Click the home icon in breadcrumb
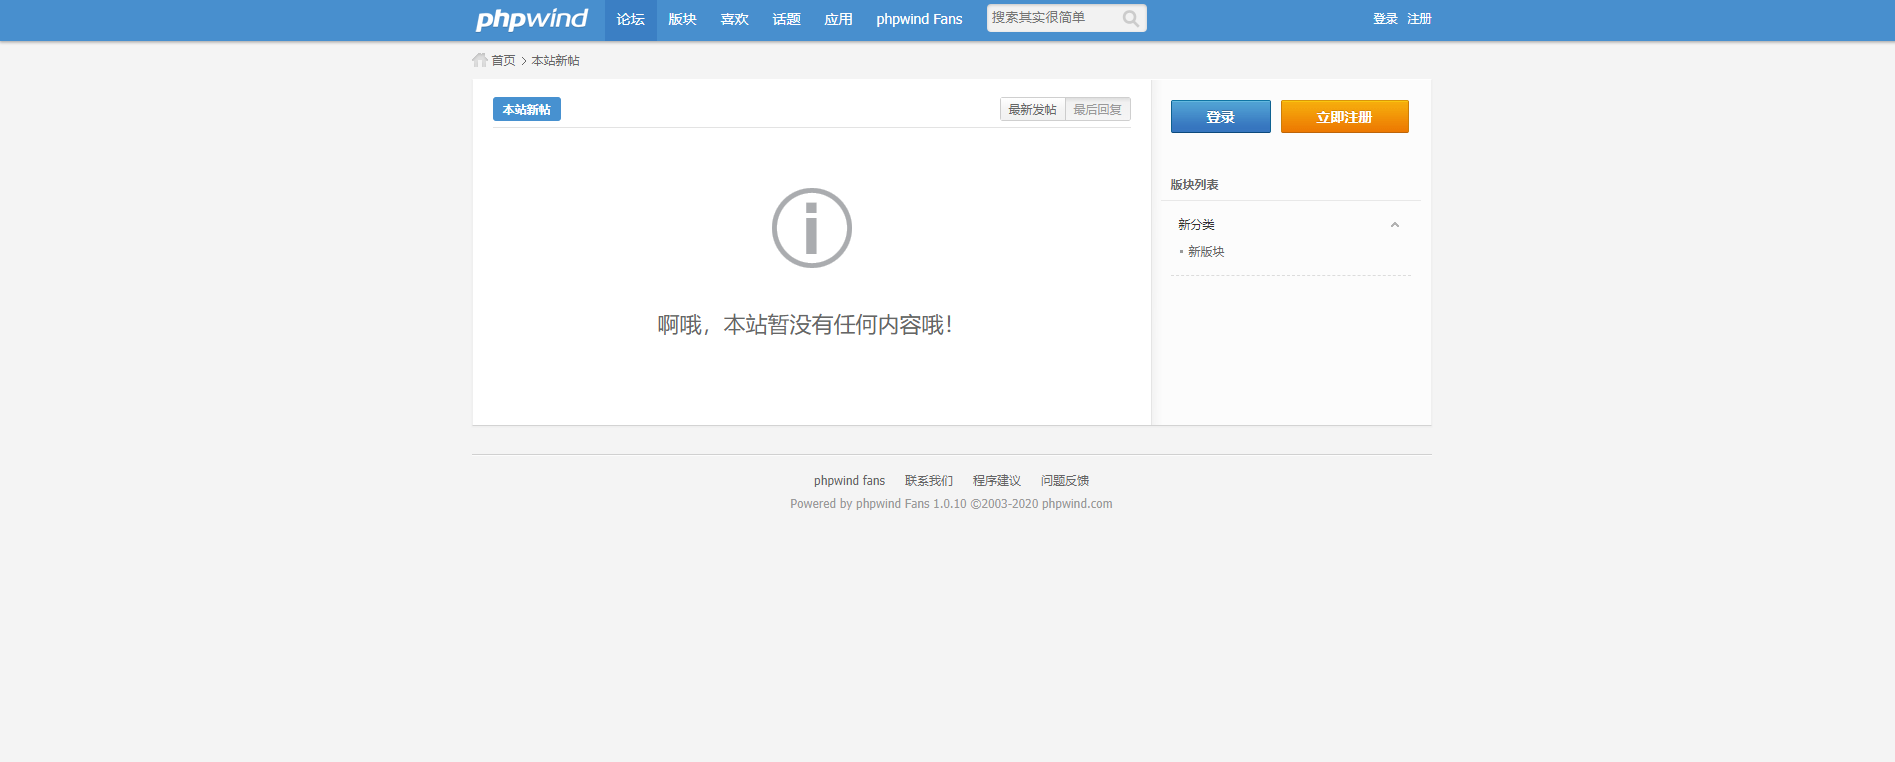 point(480,60)
